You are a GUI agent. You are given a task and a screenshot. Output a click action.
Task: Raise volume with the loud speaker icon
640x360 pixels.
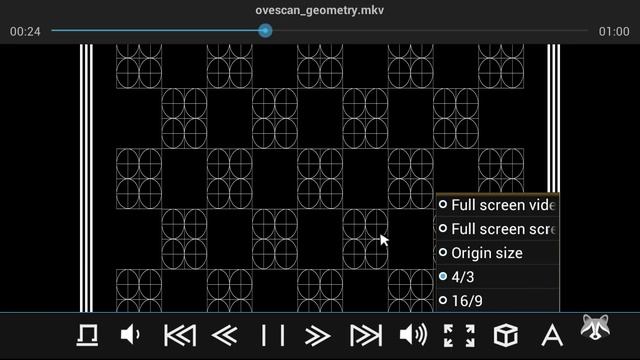tap(413, 335)
